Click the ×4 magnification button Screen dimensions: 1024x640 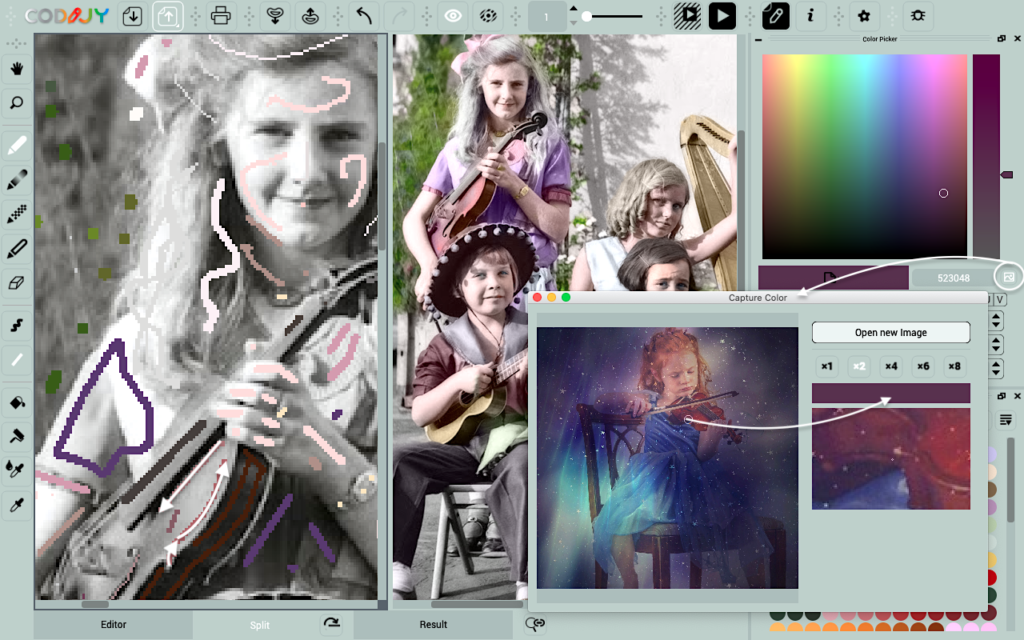point(891,366)
